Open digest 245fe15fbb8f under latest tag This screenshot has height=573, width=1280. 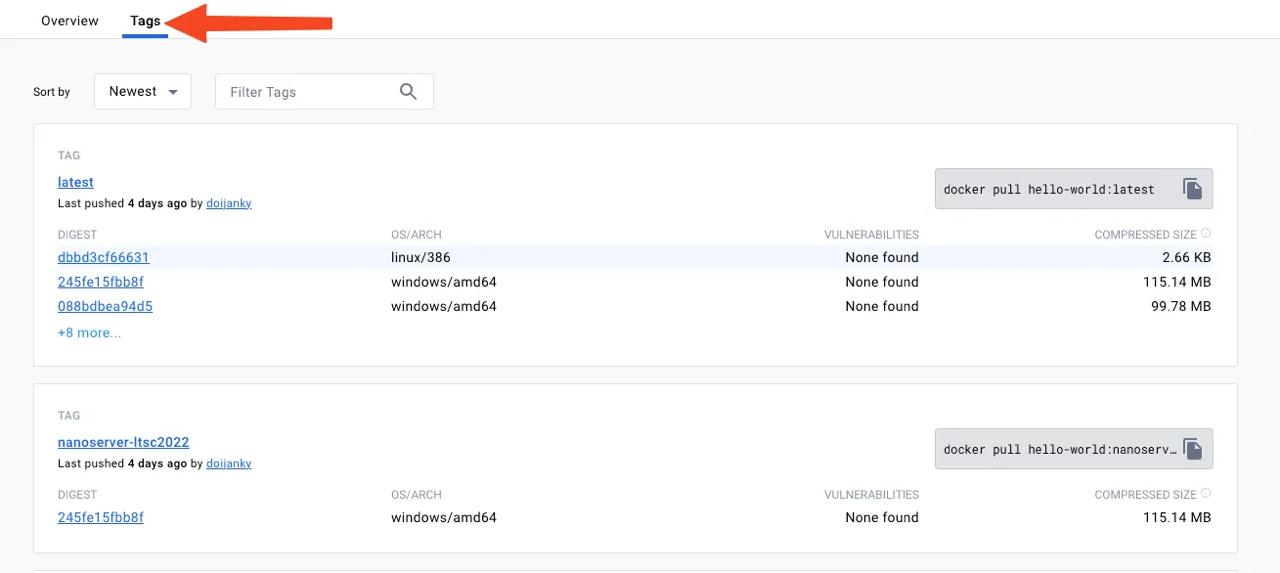[x=101, y=282]
